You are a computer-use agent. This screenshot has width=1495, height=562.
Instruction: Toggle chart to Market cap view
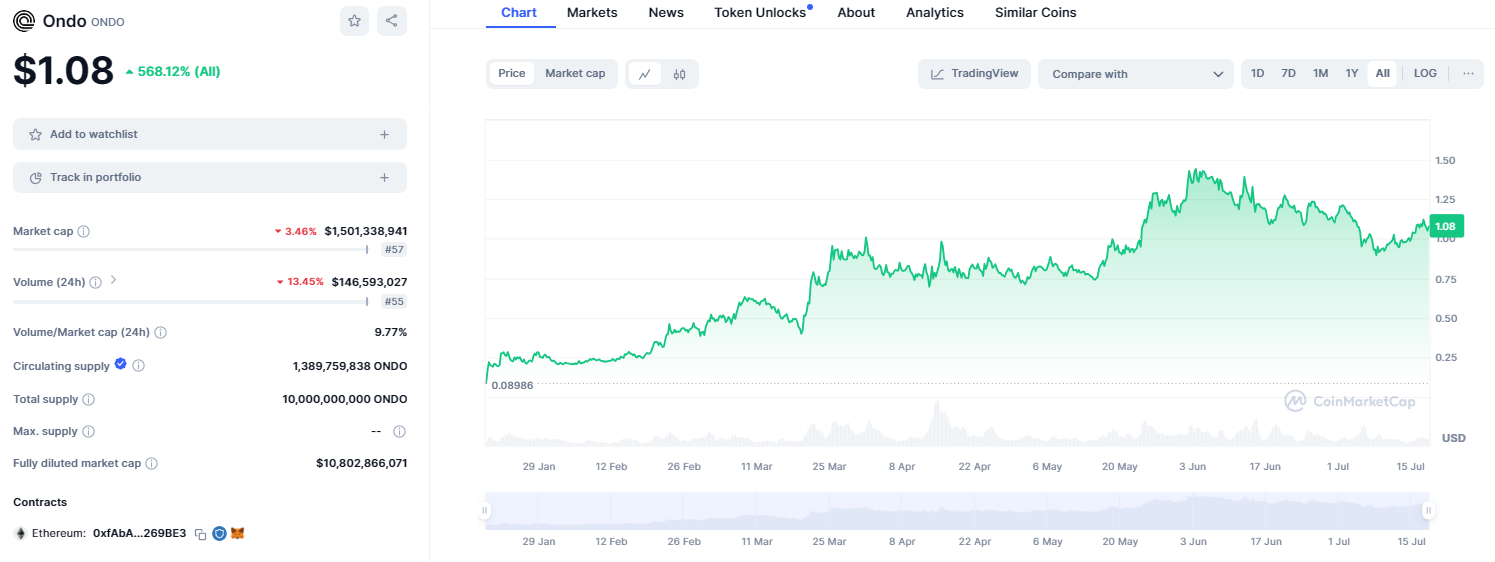coord(575,74)
